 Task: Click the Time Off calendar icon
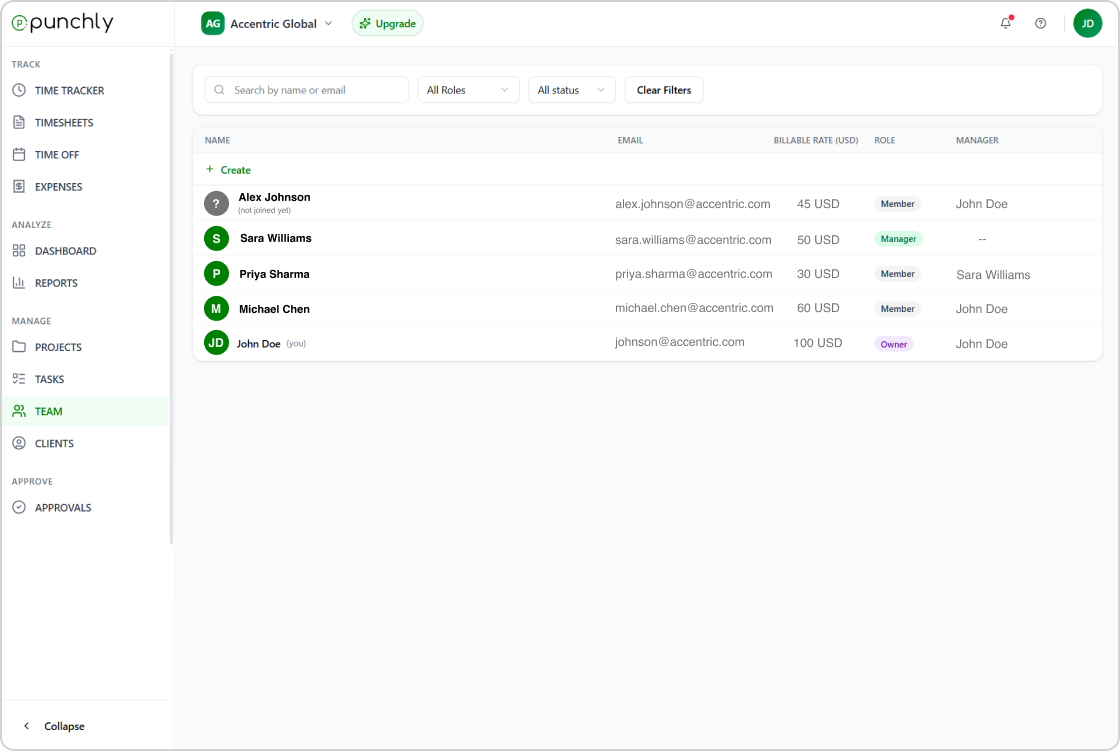[19, 155]
